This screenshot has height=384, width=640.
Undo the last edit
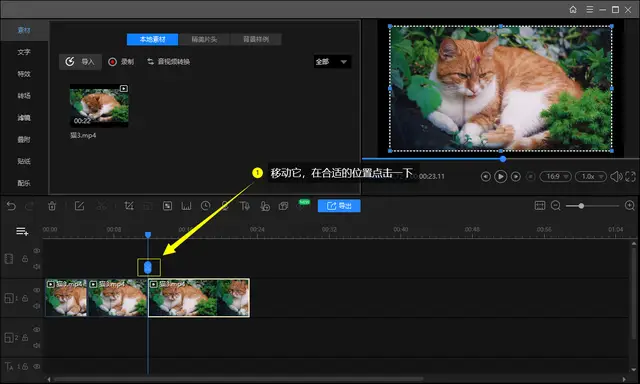(x=11, y=206)
